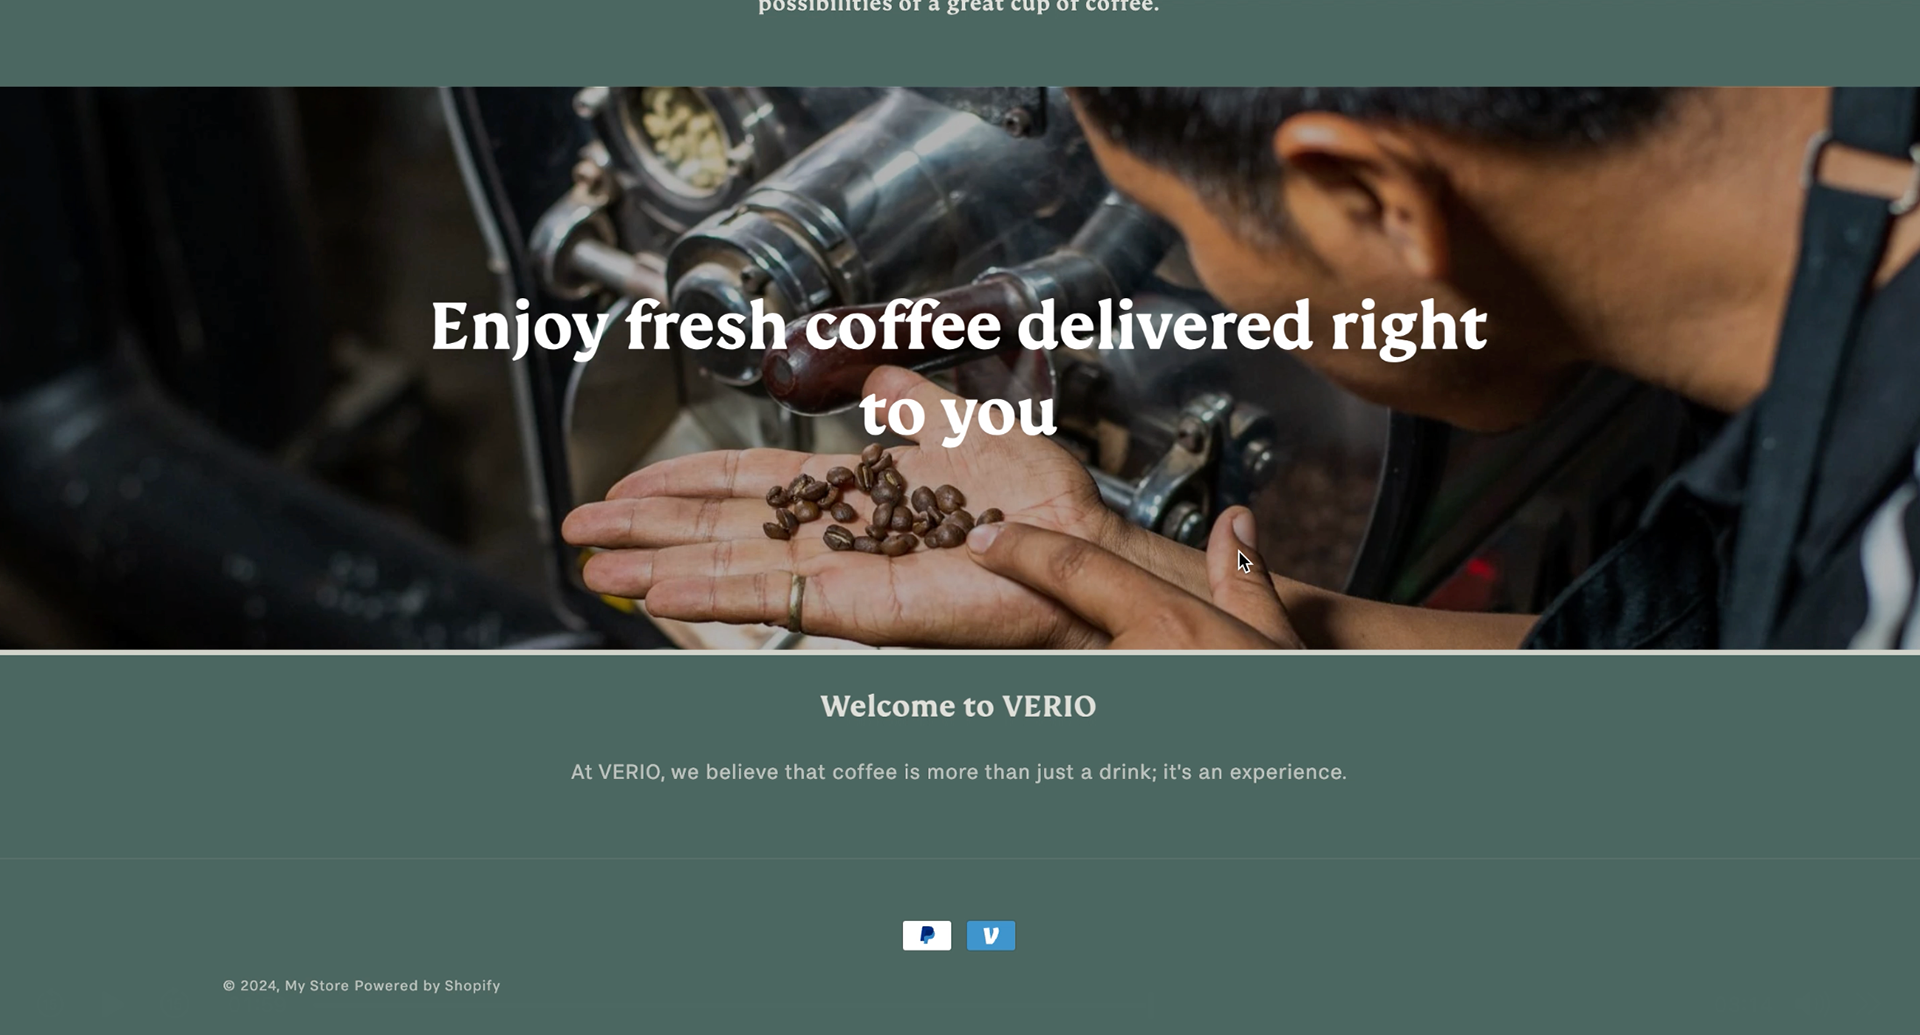Click the coffee beans in the open palm
The image size is (1920, 1035).
pos(880,504)
